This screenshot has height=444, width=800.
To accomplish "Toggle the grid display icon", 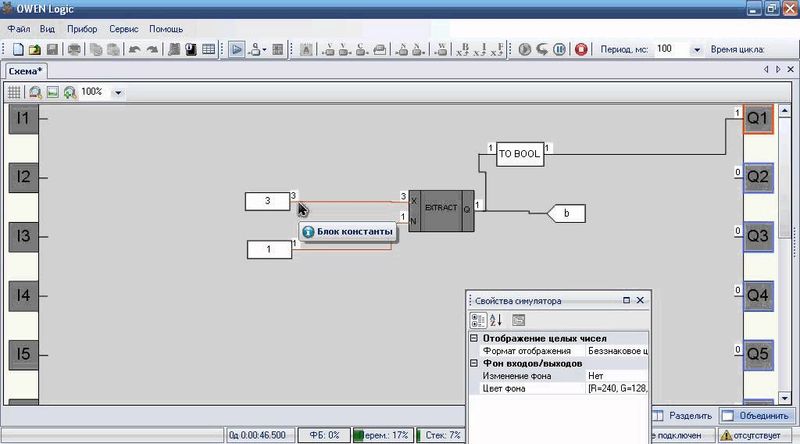I will point(15,92).
